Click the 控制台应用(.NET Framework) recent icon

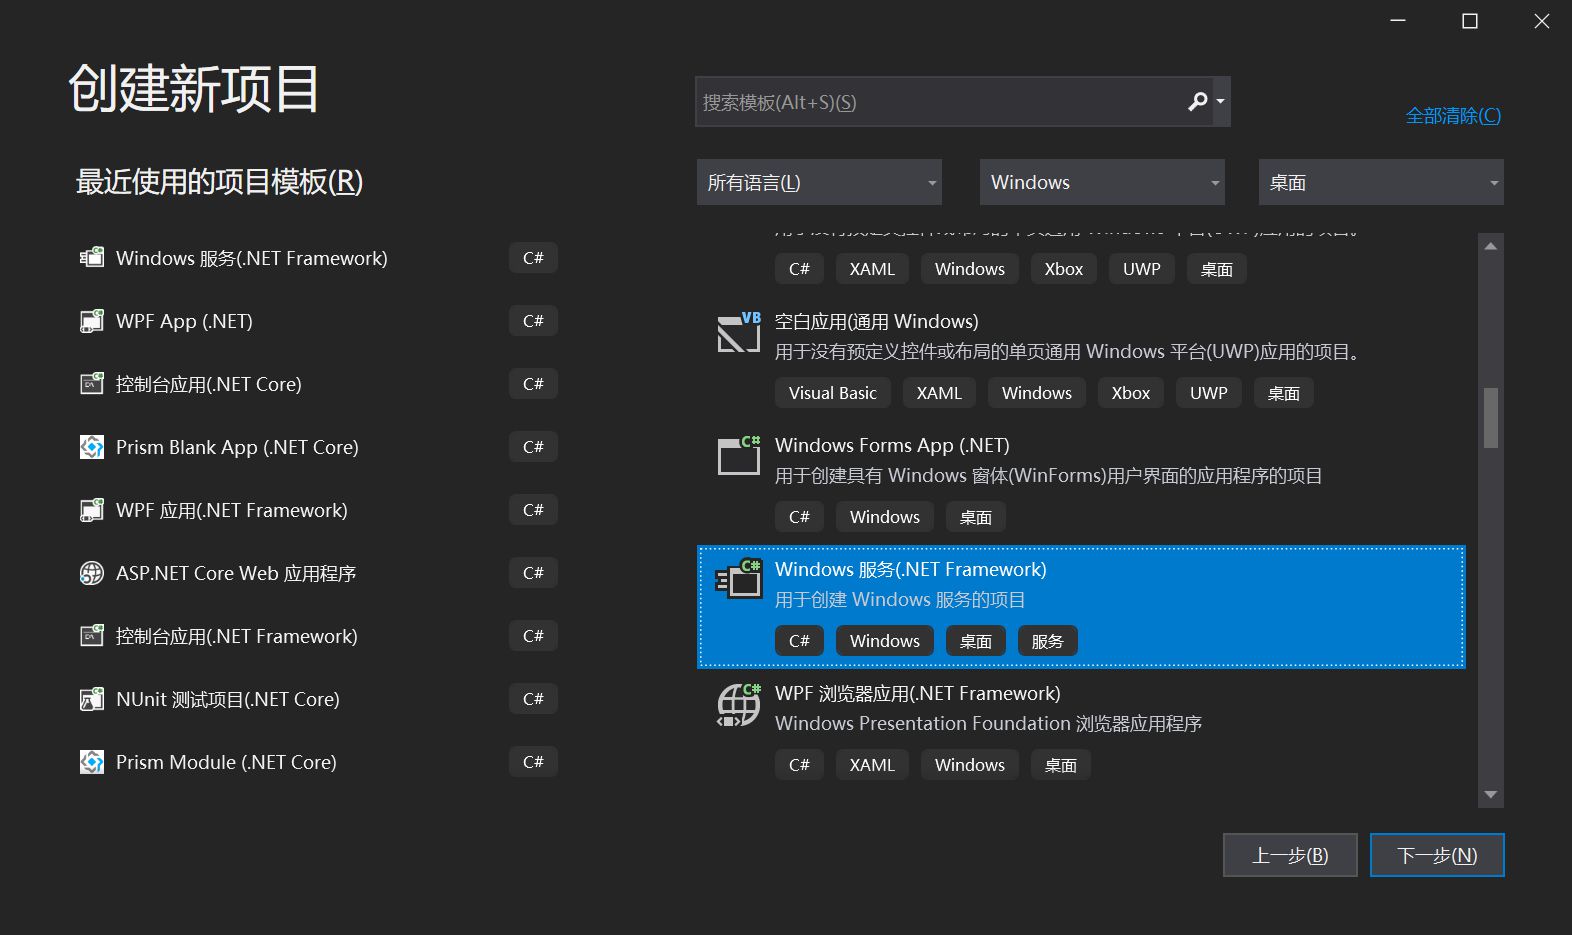click(x=92, y=636)
